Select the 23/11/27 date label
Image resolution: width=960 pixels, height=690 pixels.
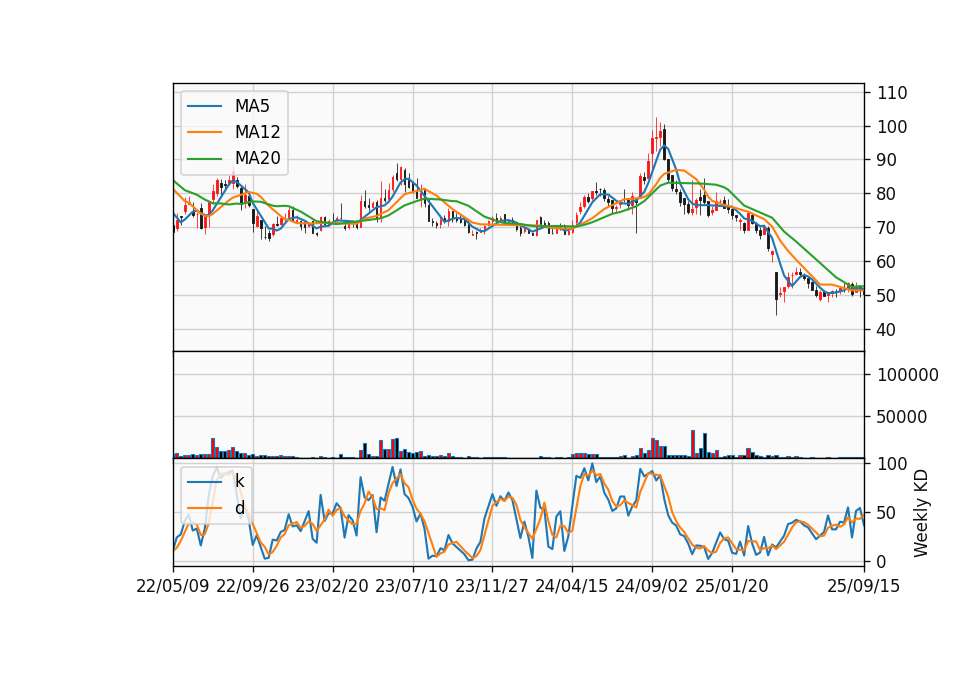click(x=492, y=586)
